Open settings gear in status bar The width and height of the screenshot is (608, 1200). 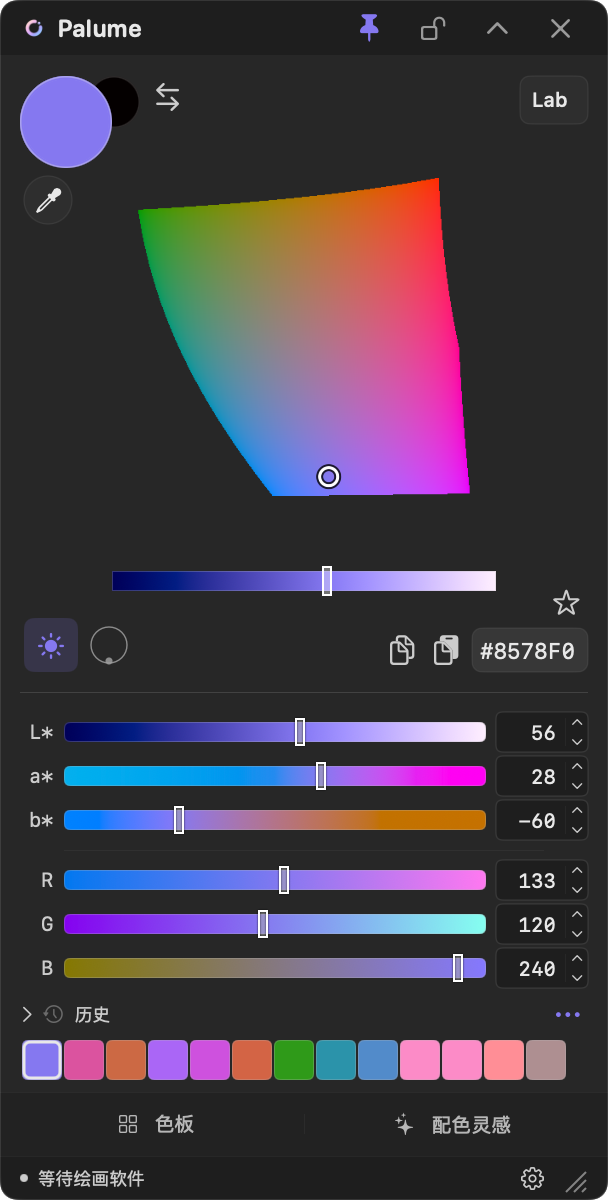(x=532, y=1178)
